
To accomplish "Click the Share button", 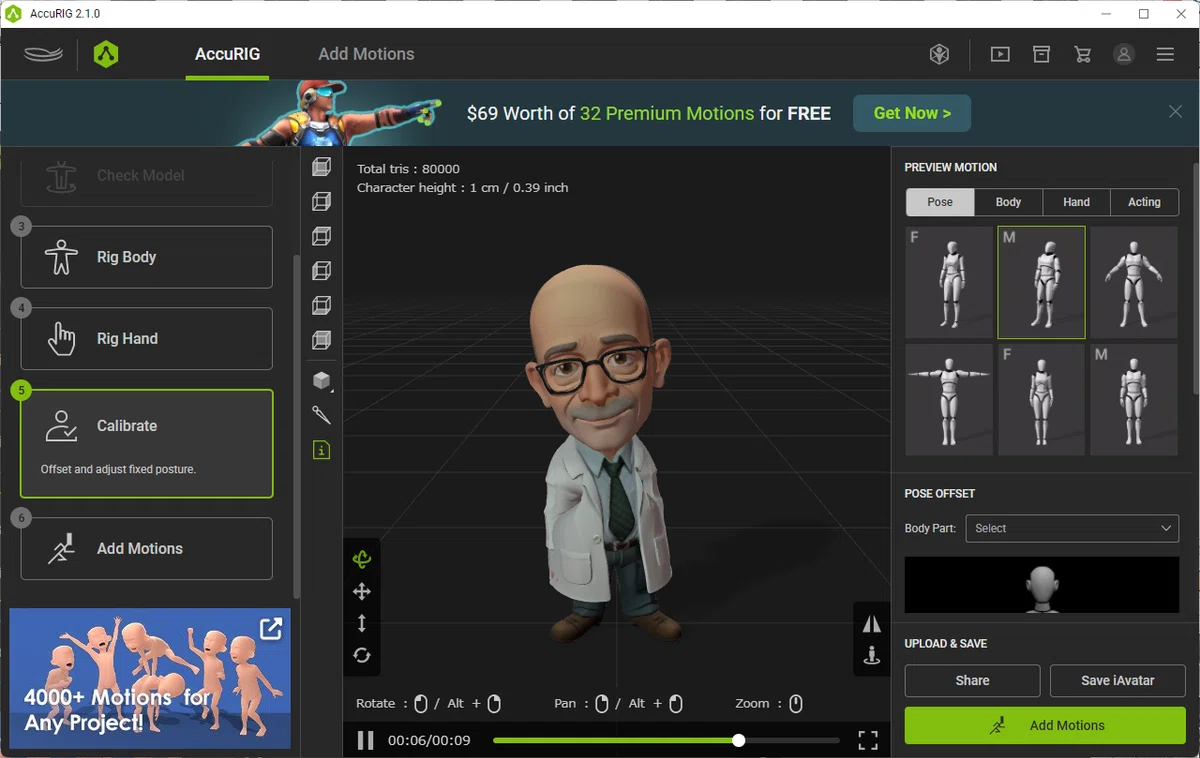I will click(x=972, y=681).
